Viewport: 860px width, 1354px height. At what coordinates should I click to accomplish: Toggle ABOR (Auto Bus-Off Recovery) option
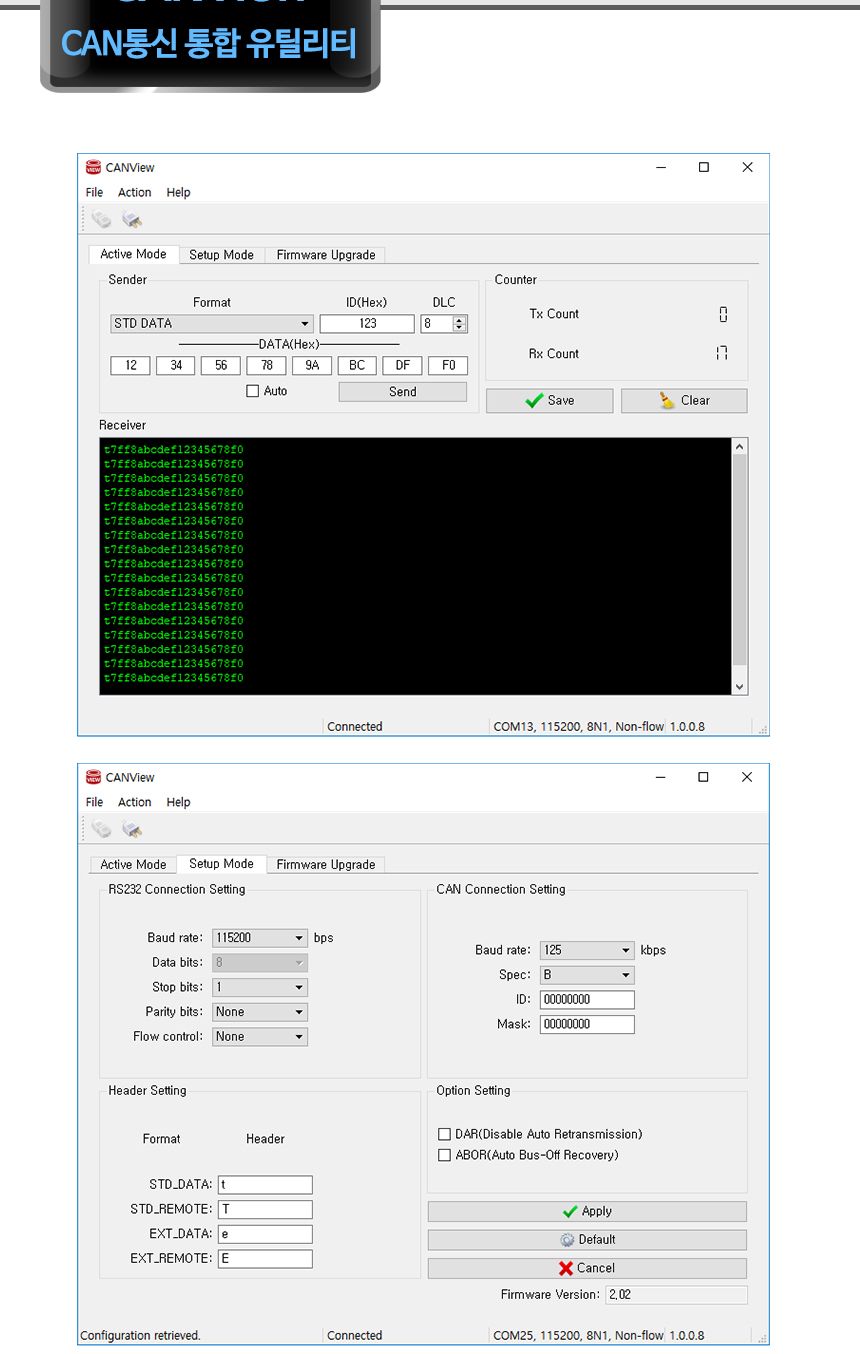coord(445,1155)
